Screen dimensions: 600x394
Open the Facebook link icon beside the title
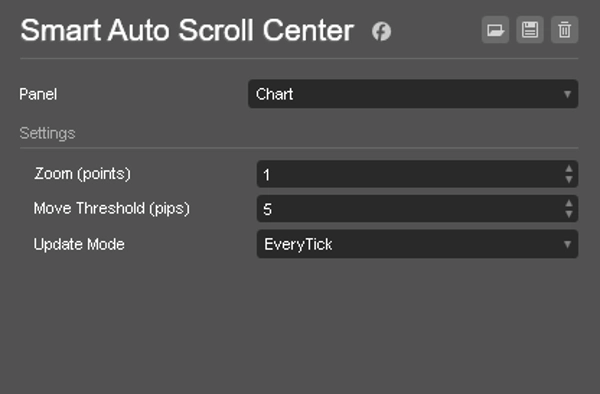pos(382,31)
